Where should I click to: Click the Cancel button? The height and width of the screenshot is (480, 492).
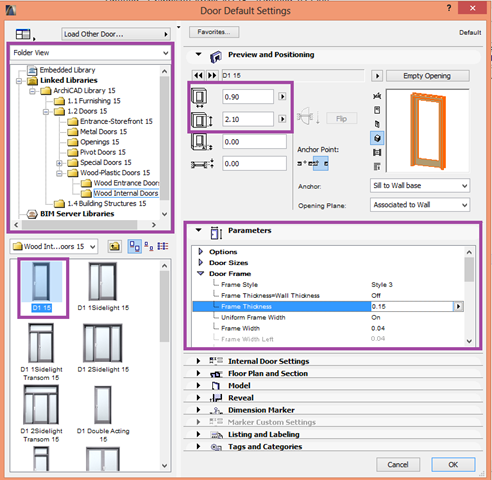coord(398,465)
